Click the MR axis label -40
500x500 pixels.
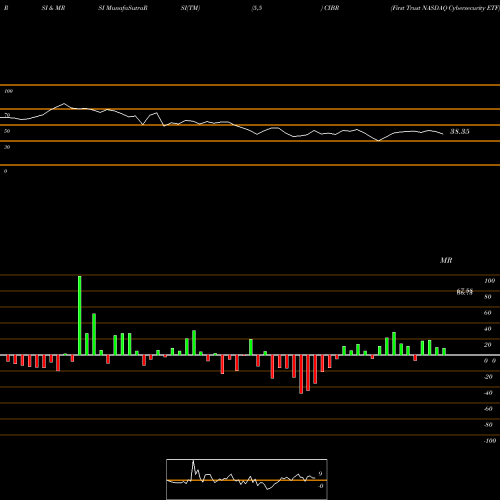click(x=488, y=393)
